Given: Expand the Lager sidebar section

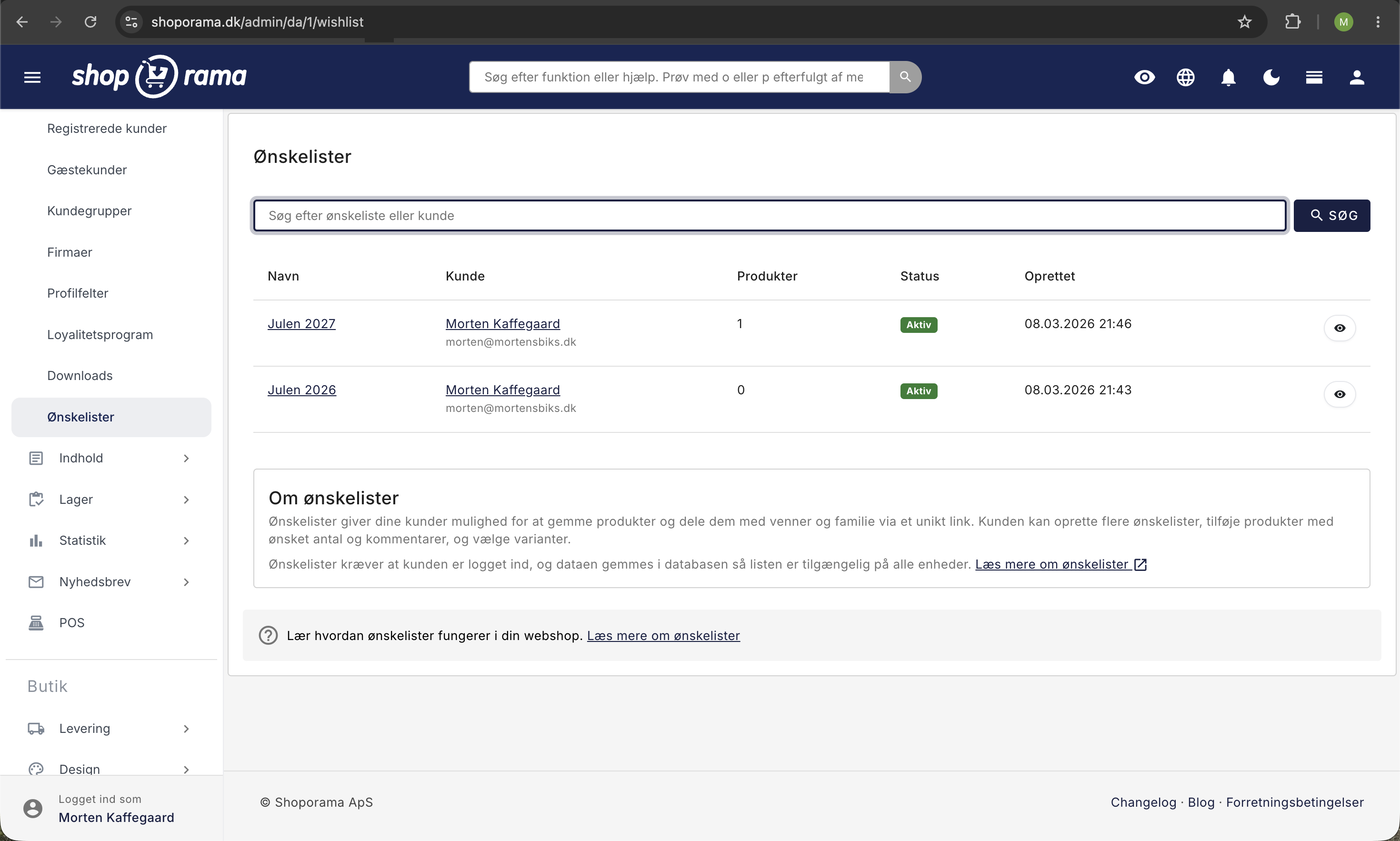Looking at the screenshot, I should coord(111,499).
